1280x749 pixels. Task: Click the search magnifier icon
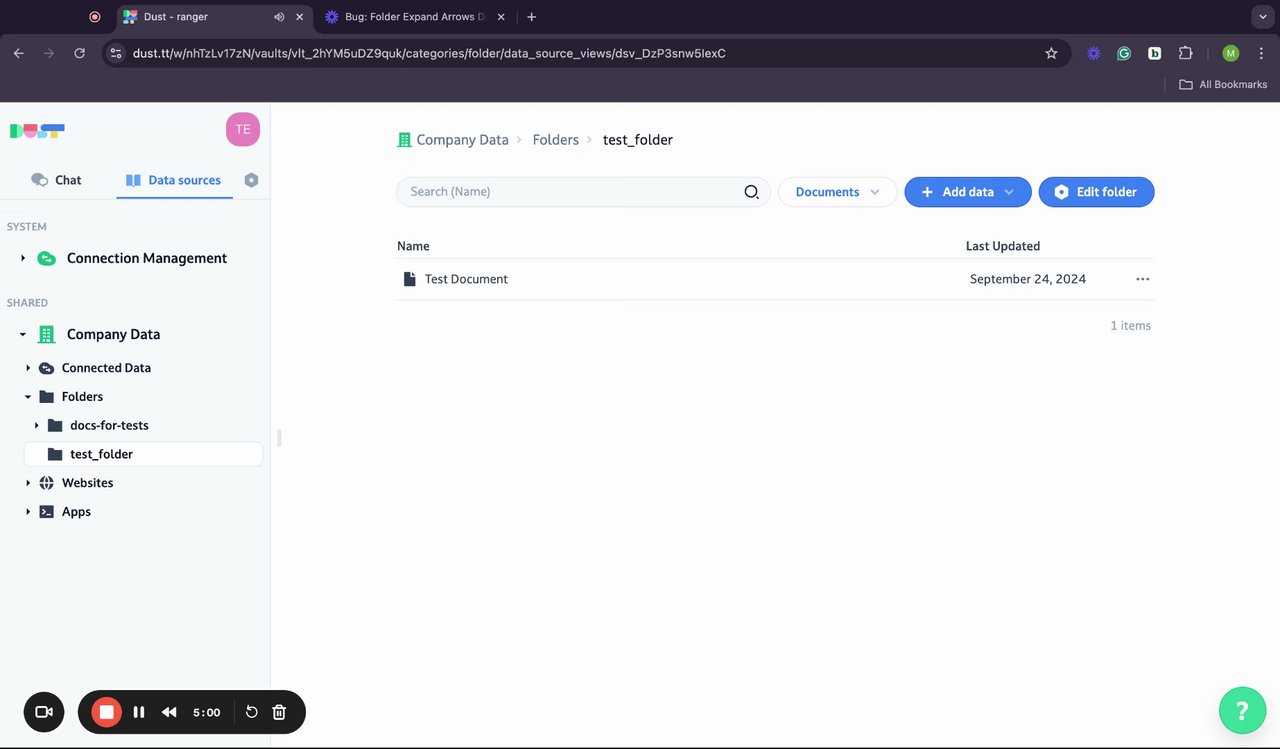click(x=752, y=192)
